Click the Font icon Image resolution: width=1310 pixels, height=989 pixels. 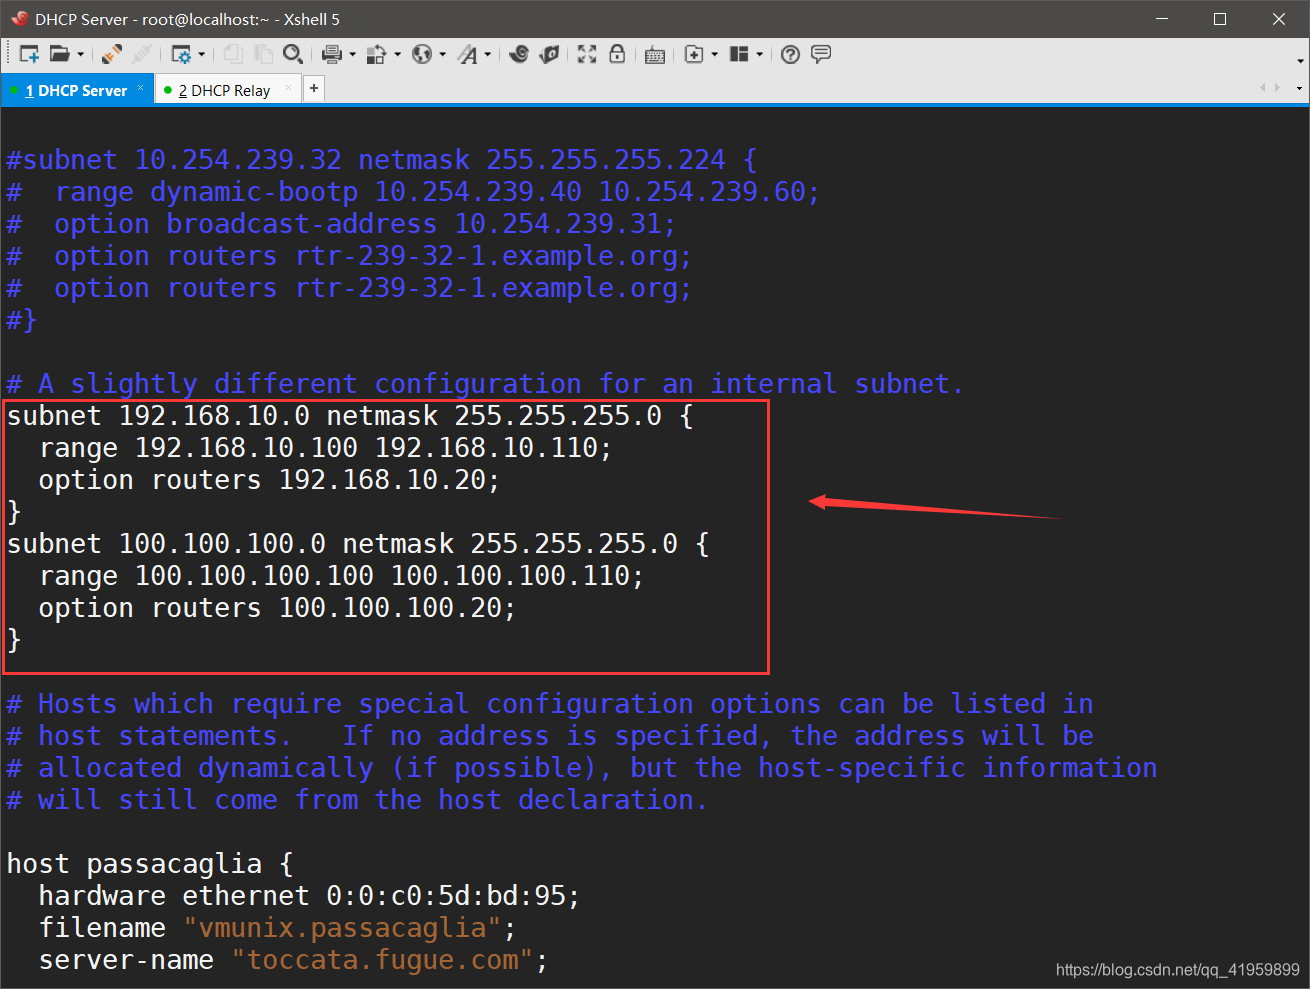(x=467, y=54)
